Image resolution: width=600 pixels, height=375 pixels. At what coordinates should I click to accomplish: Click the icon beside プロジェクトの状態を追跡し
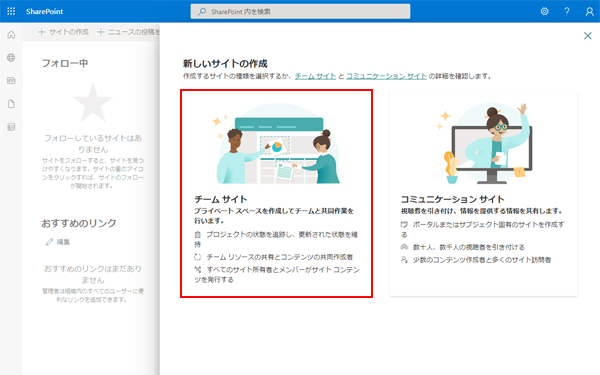[x=197, y=235]
